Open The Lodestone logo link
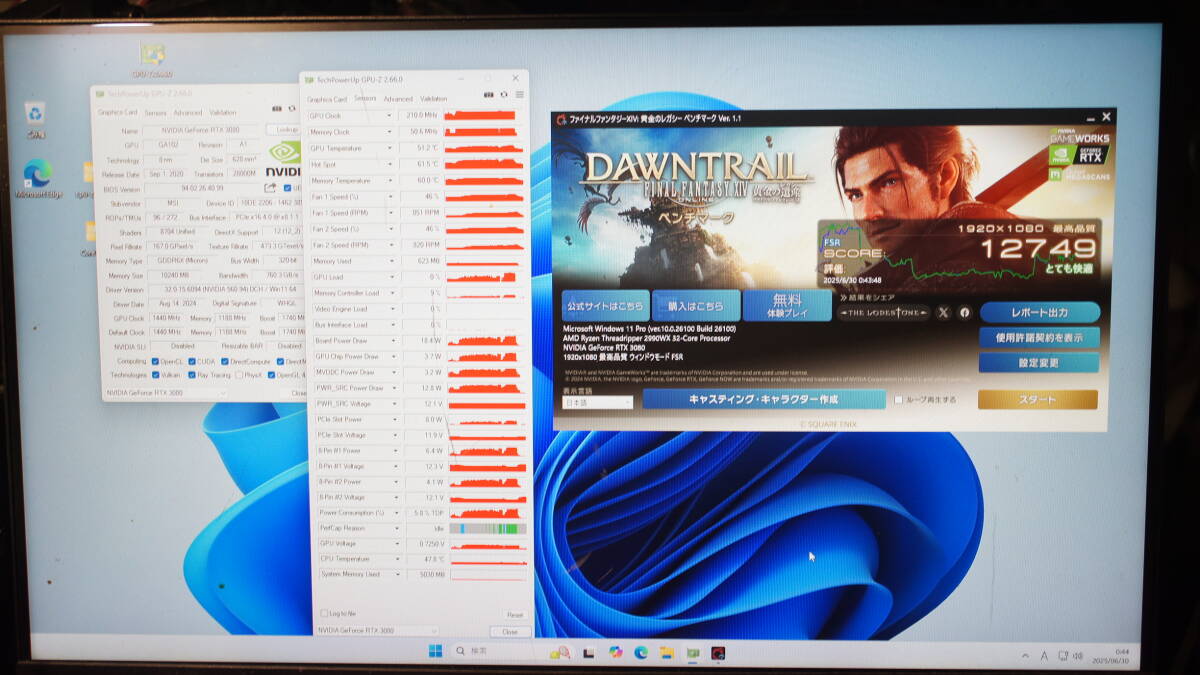 click(882, 313)
